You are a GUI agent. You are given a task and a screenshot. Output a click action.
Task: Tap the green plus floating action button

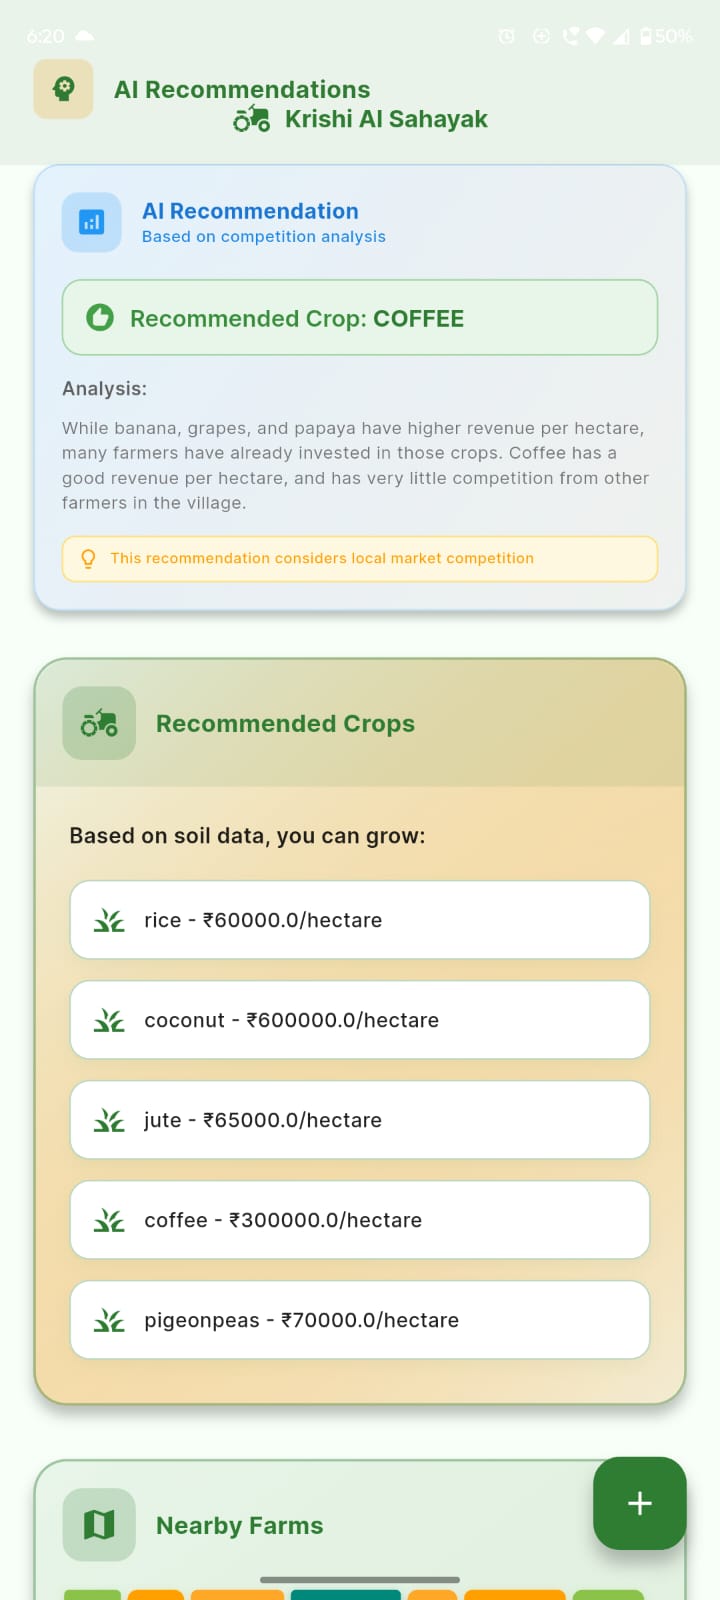(x=640, y=1503)
